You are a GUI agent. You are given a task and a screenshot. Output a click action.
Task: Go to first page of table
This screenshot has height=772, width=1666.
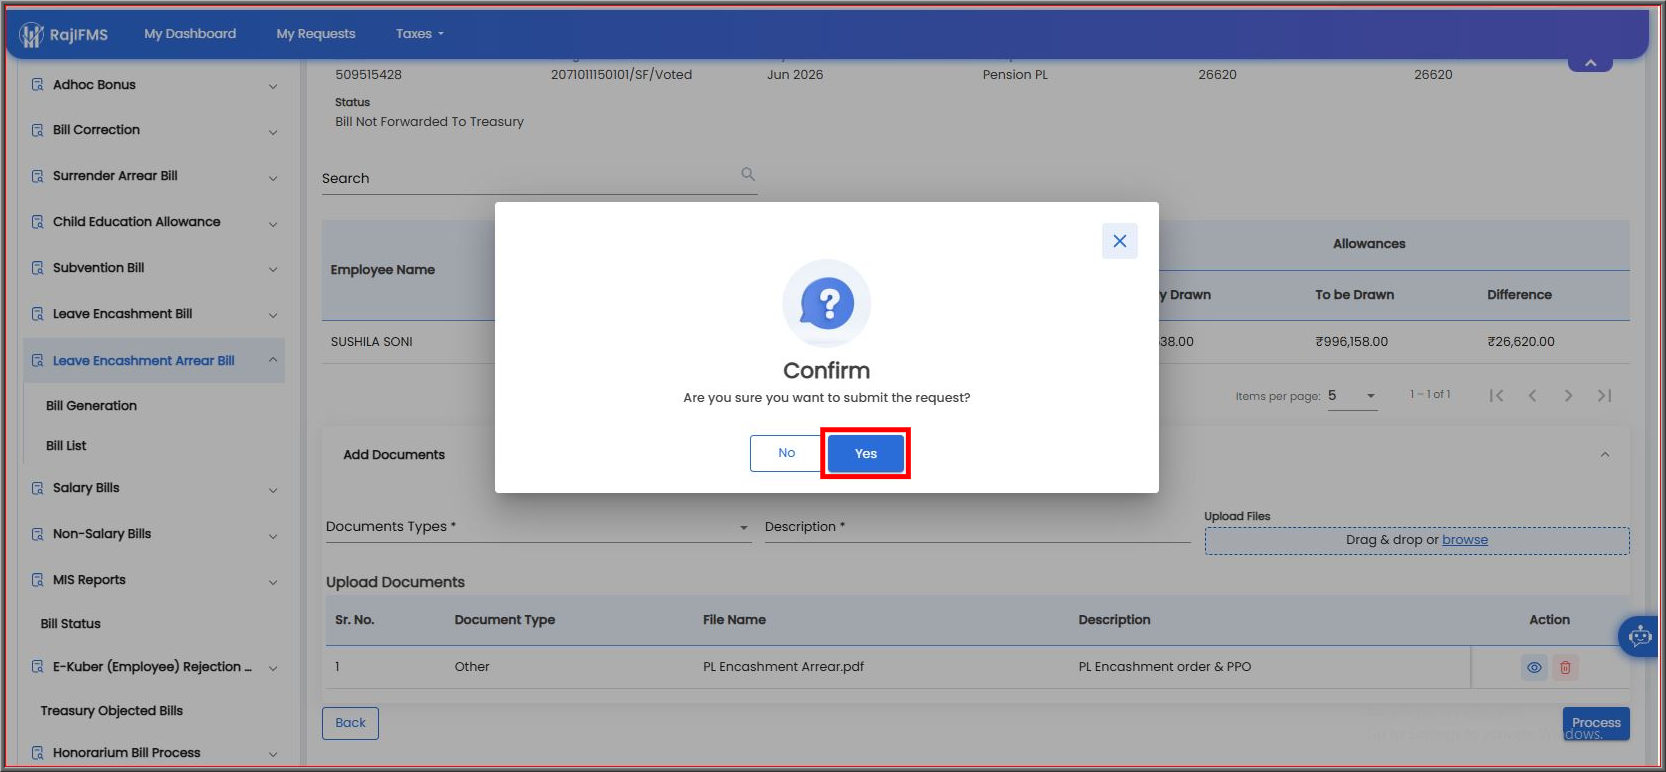1496,396
